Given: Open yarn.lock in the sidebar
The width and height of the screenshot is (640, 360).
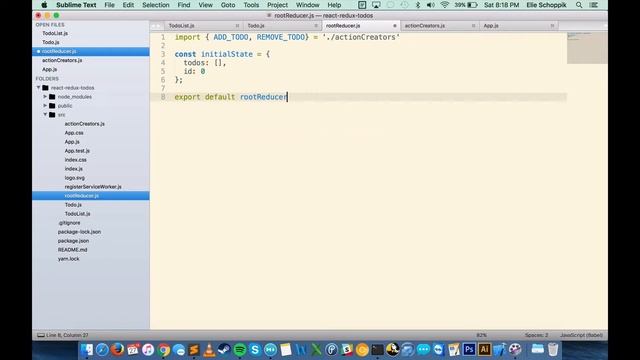Looking at the screenshot, I should (69, 259).
